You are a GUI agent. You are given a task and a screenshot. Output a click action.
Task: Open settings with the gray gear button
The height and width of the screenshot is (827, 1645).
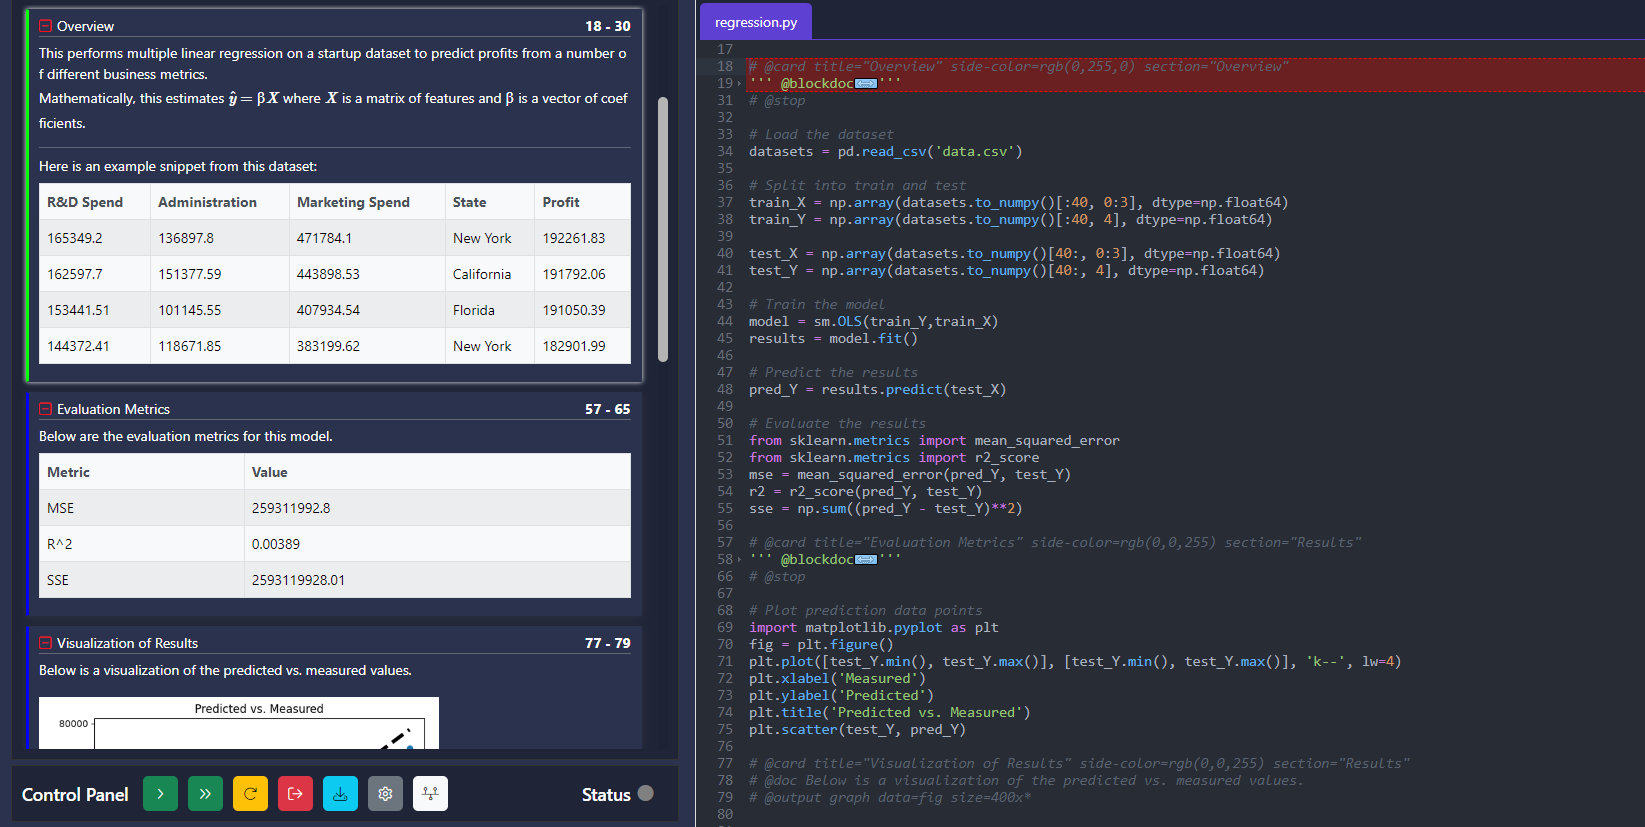pos(385,794)
